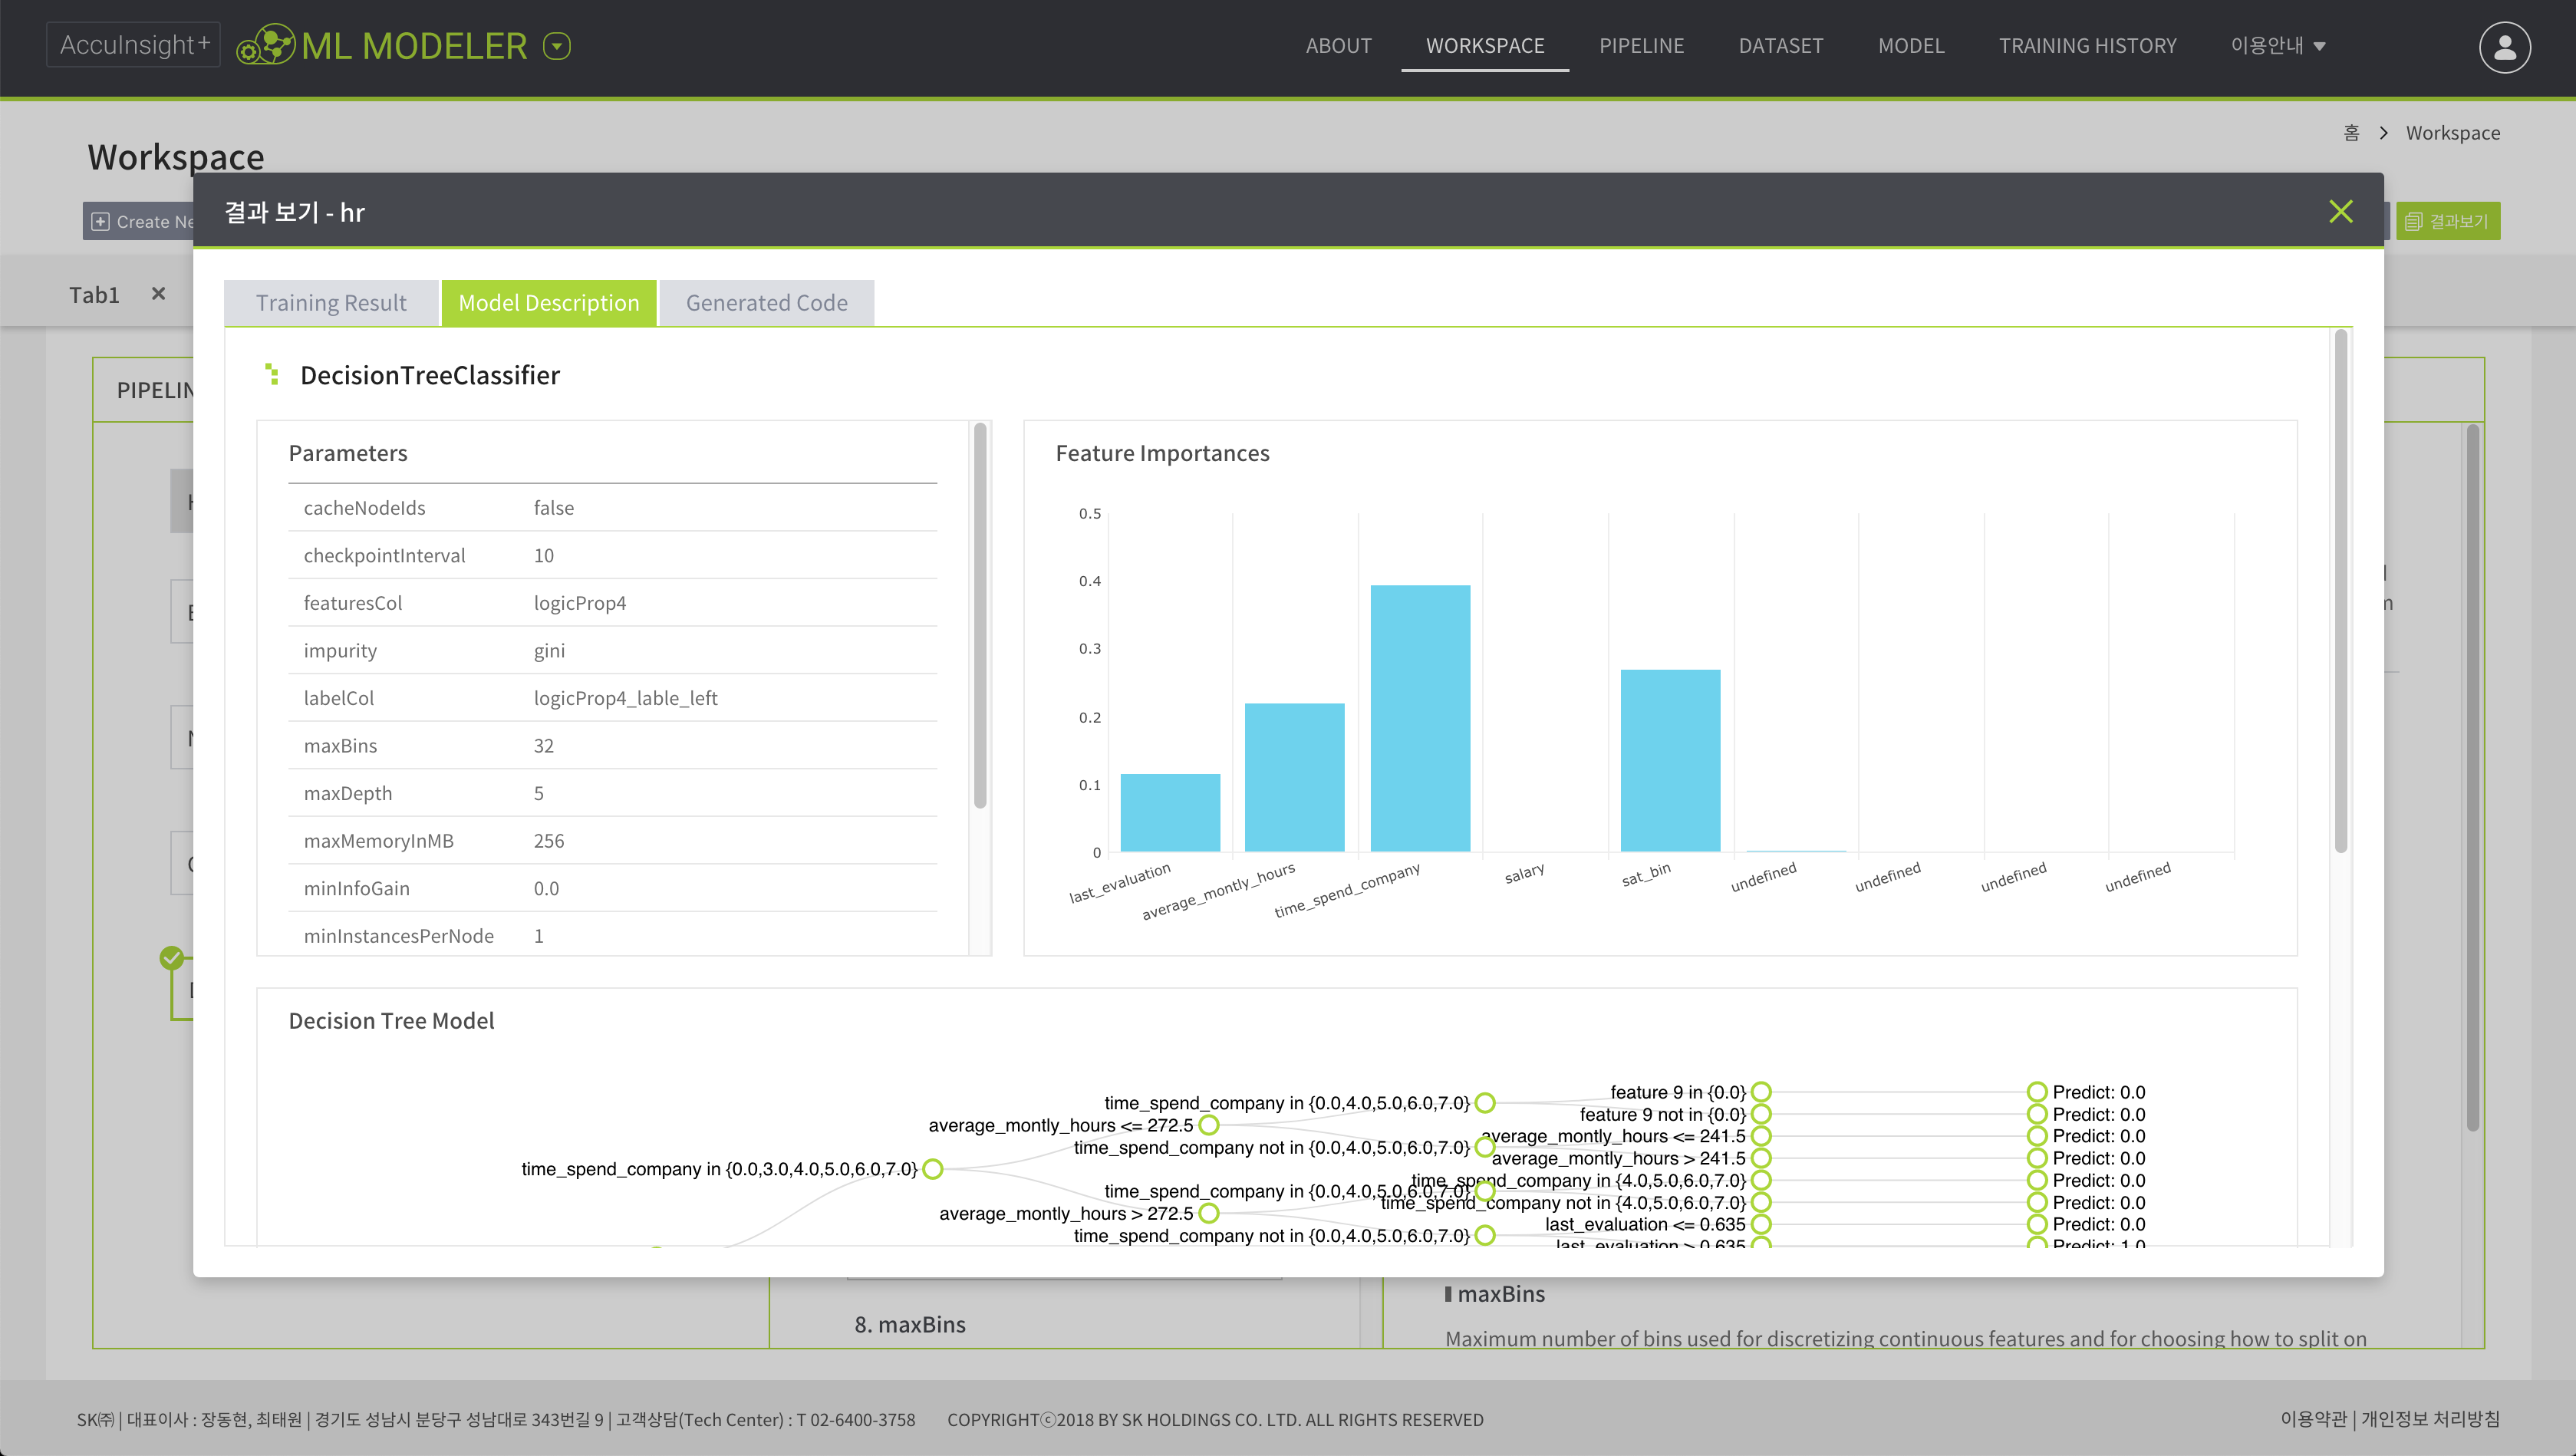Switch to the Training Result tab
The width and height of the screenshot is (2576, 1456).
pyautogui.click(x=331, y=303)
